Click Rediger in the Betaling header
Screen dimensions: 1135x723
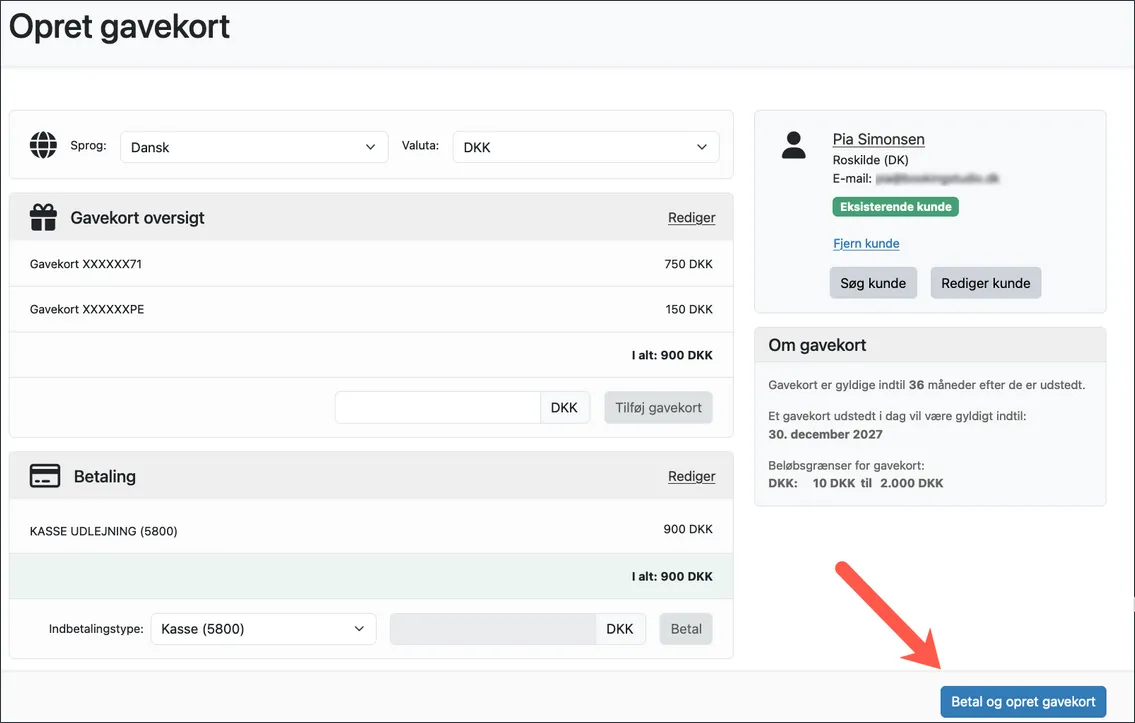click(x=691, y=477)
